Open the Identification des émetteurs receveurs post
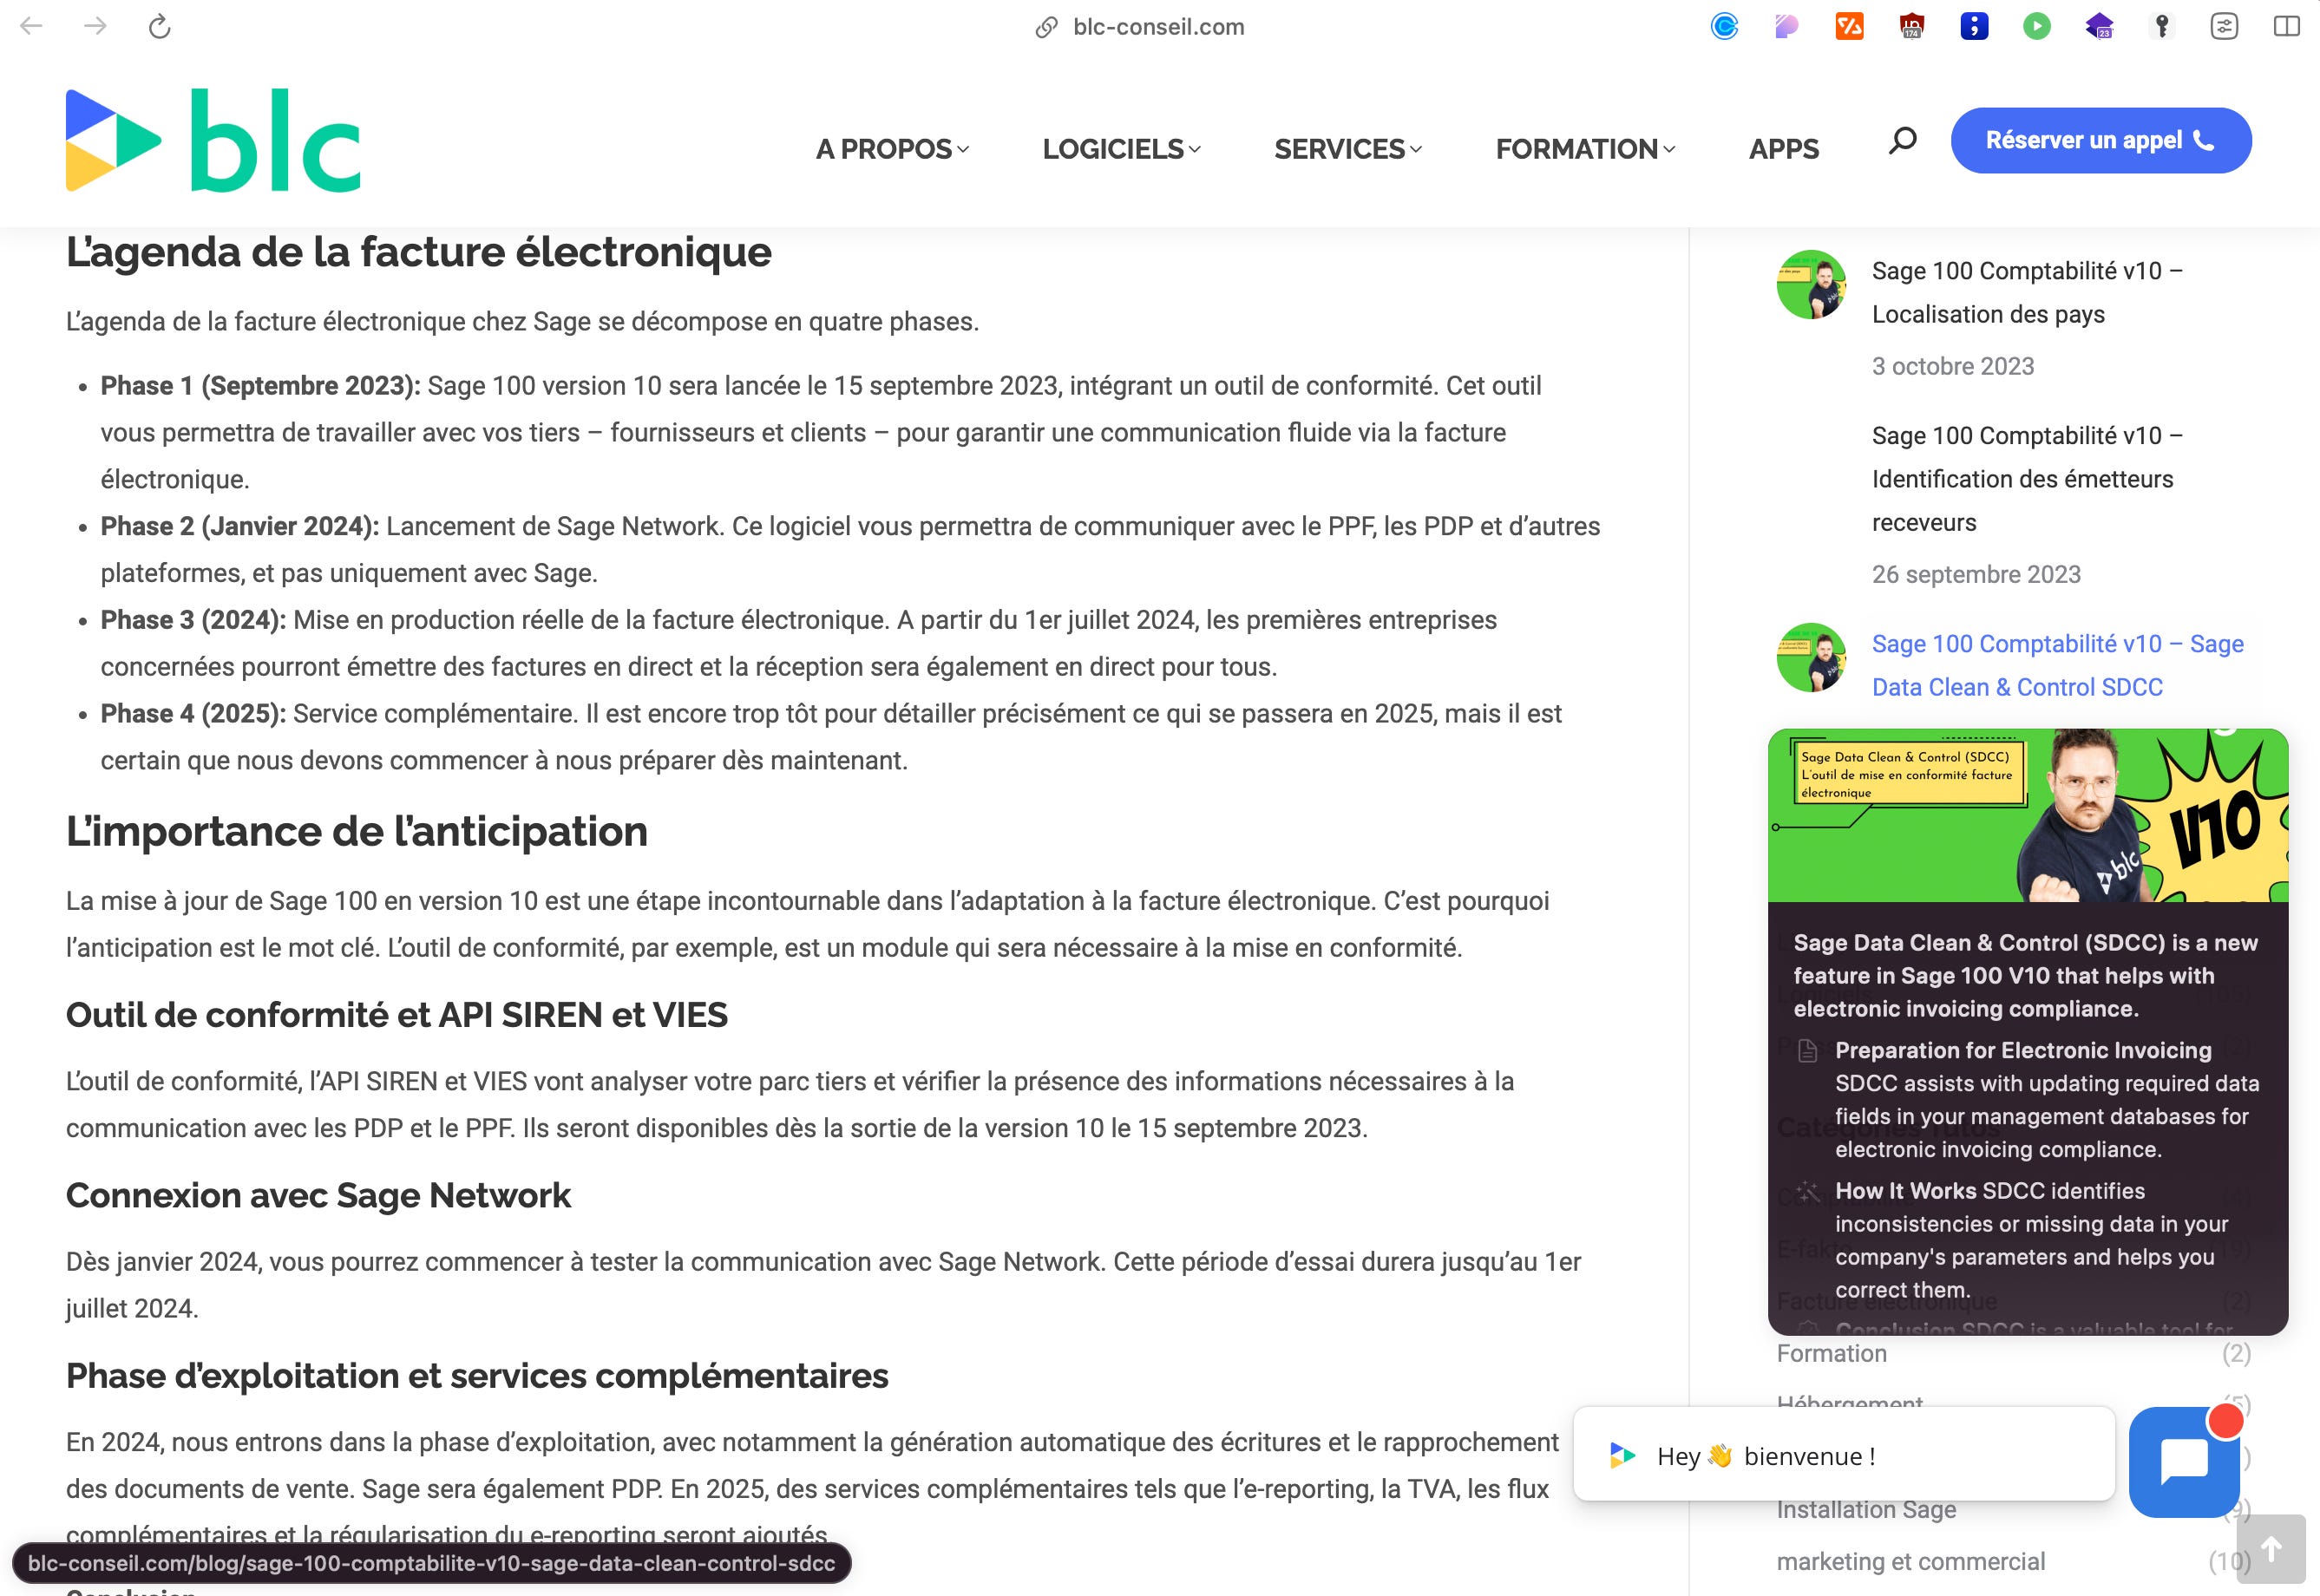Image resolution: width=2320 pixels, height=1596 pixels. pyautogui.click(x=2027, y=479)
